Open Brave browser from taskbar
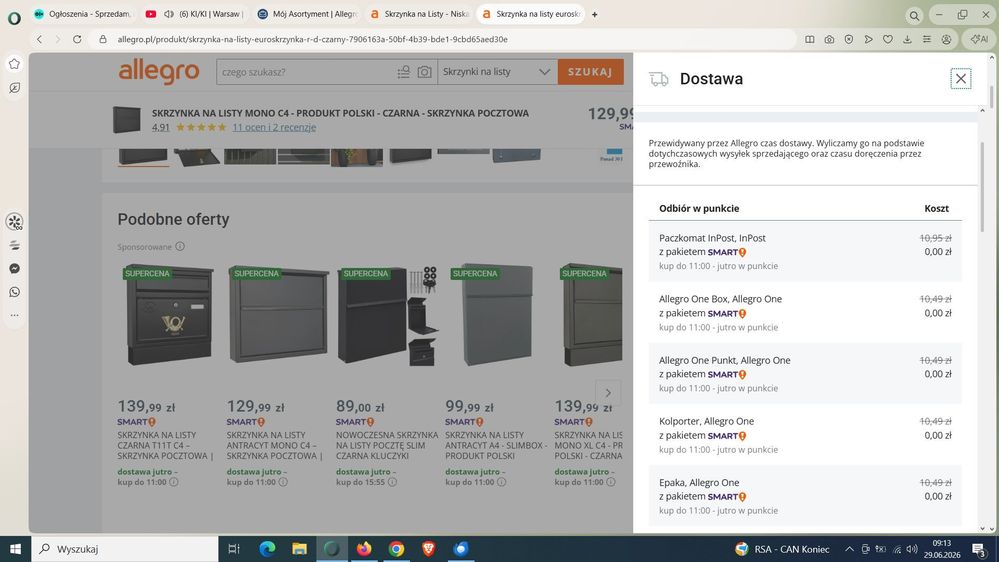 pyautogui.click(x=429, y=549)
